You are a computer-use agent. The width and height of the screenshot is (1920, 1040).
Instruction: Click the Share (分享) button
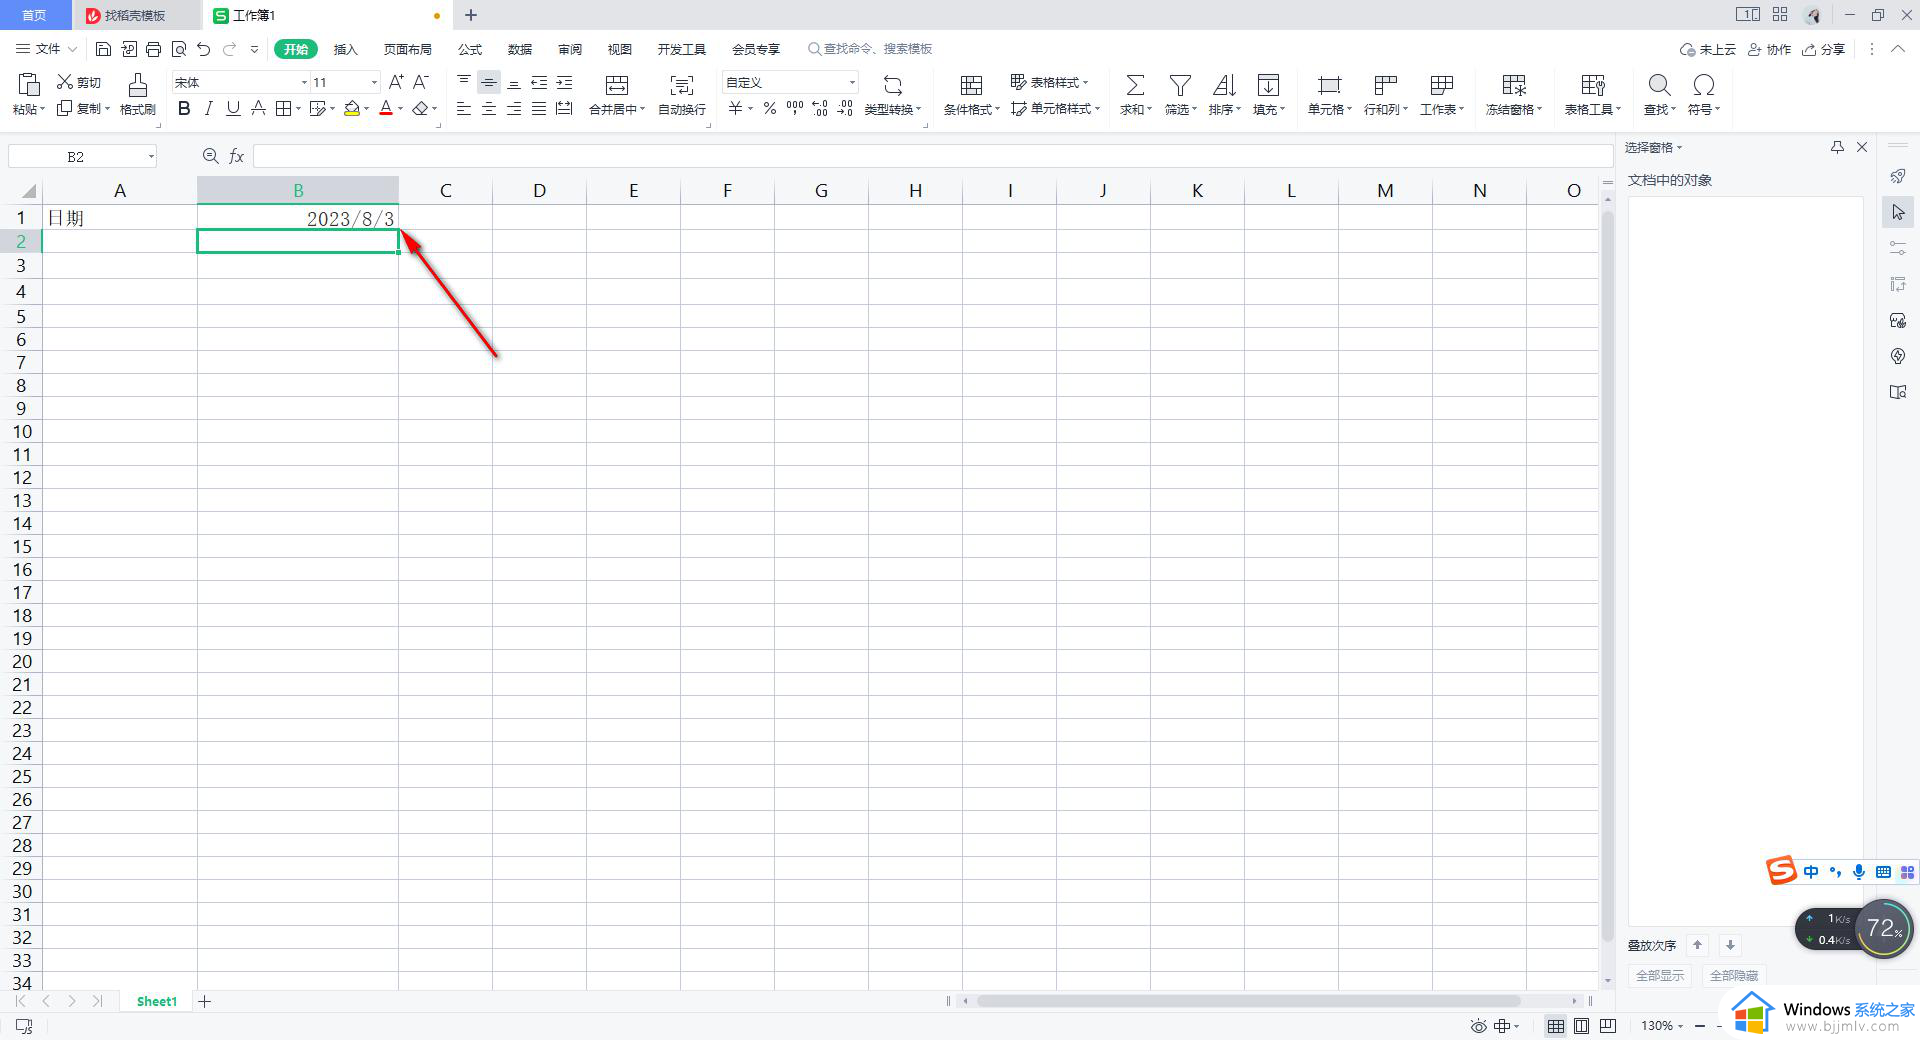1824,49
